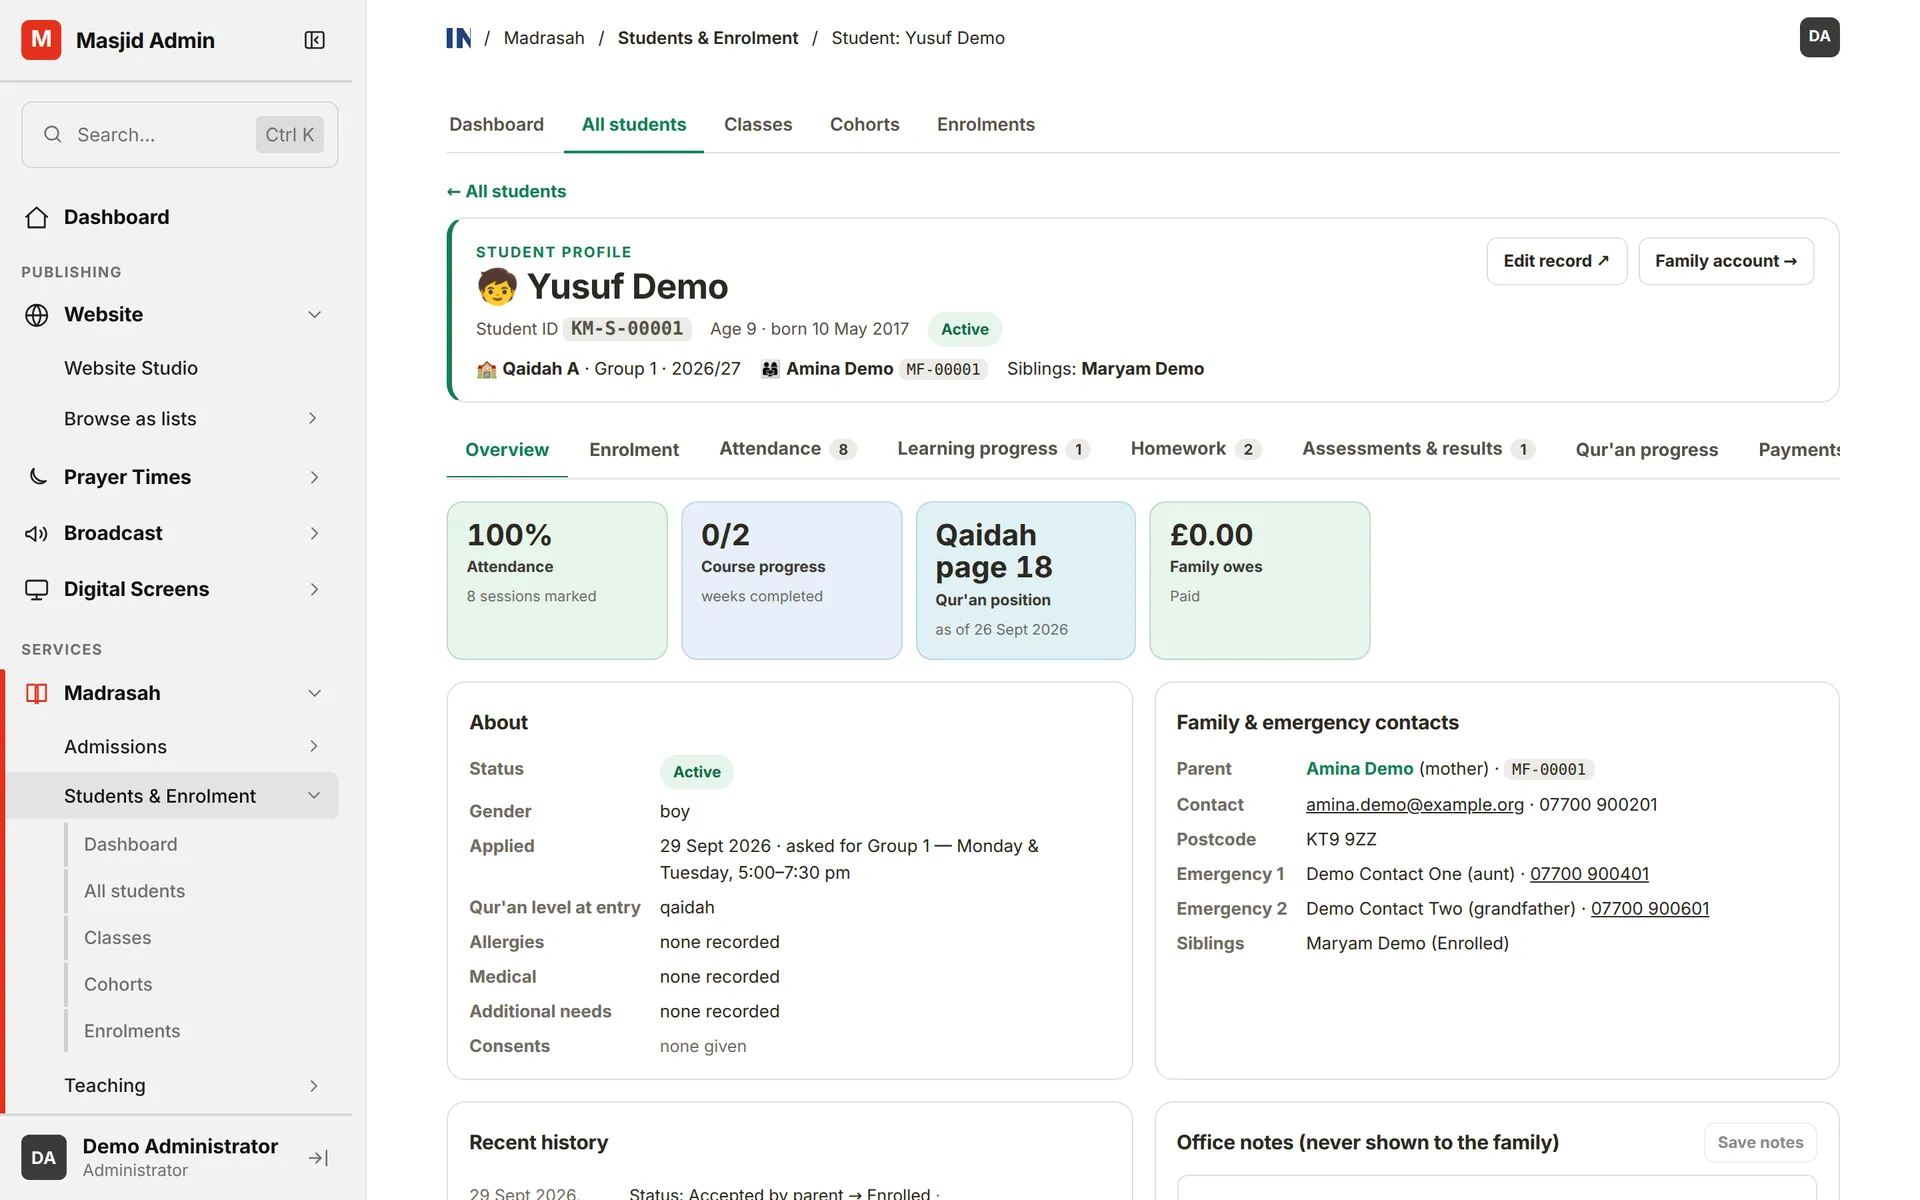Collapse the sidebar panel icon
Viewport: 1920px width, 1200px height.
314,40
